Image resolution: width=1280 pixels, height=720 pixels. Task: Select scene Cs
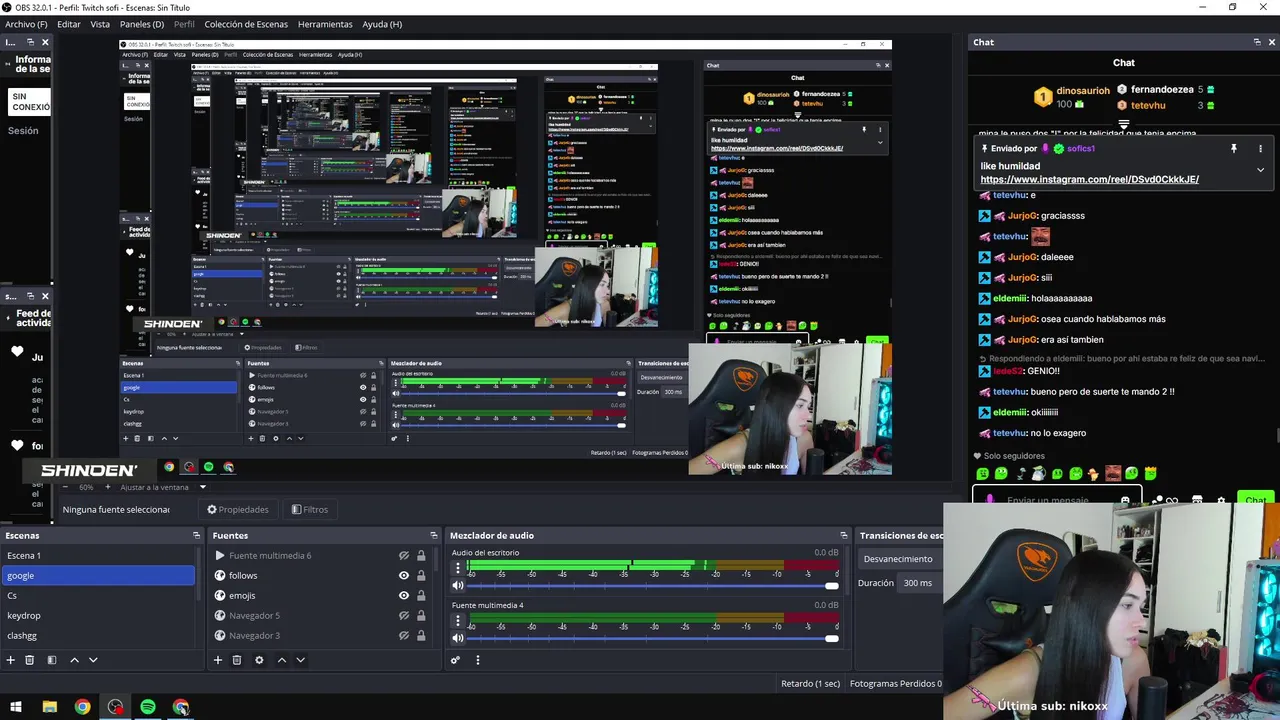coord(98,596)
